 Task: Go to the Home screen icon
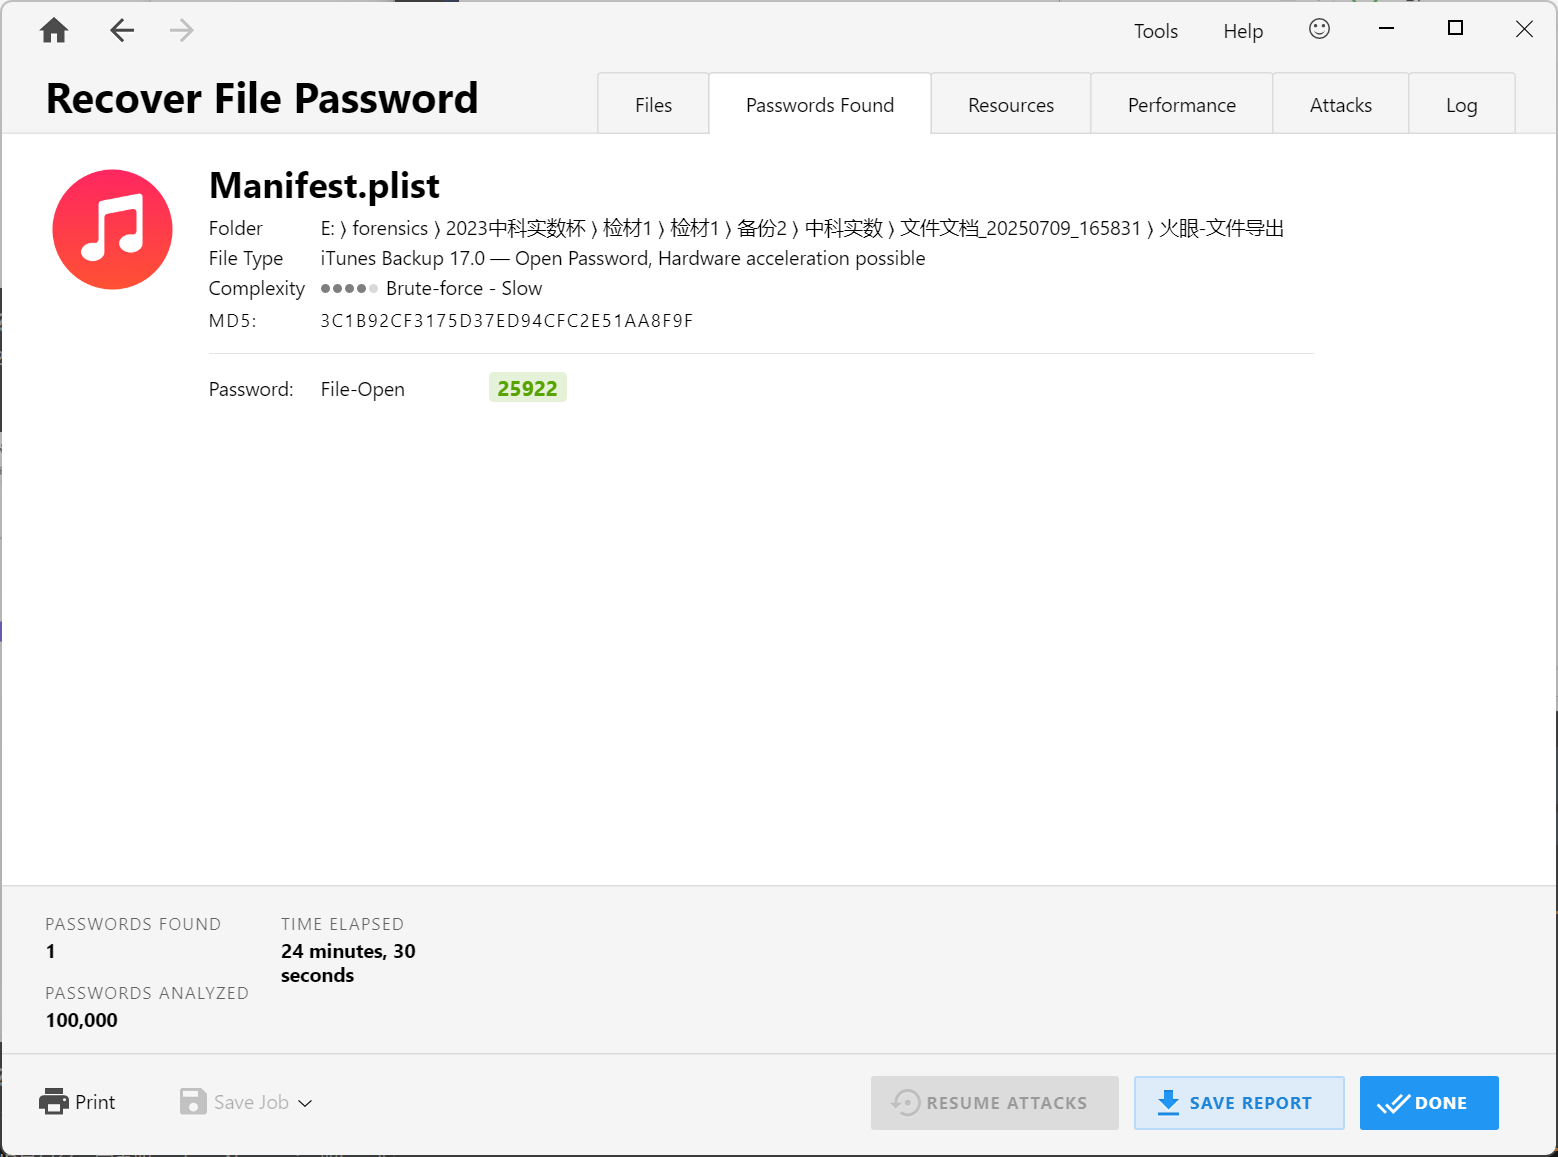click(54, 31)
